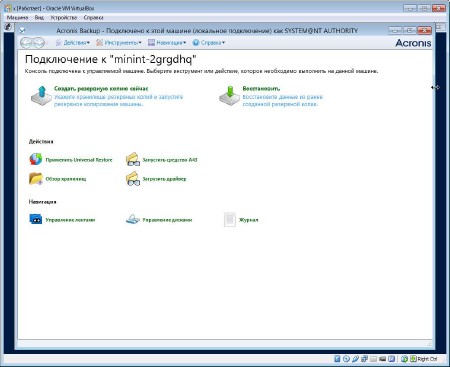Screen dimensions: 450x367
Task: Click the 'Действия' section label
Action: coord(41,141)
